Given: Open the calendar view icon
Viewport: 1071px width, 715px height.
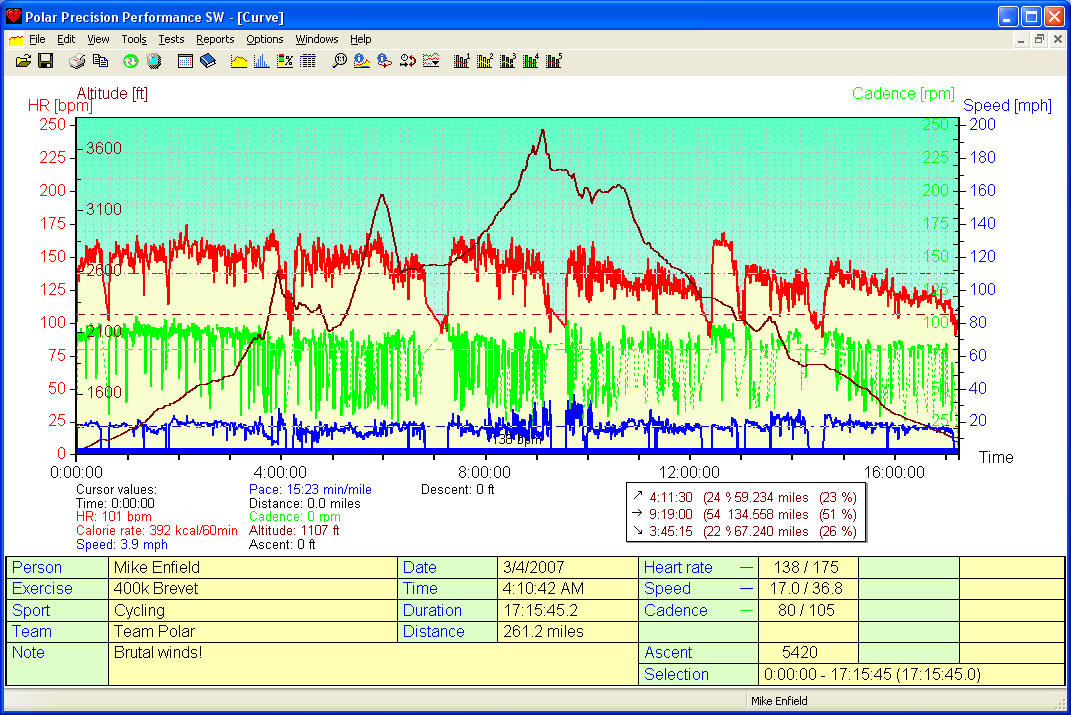Looking at the screenshot, I should click(185, 61).
